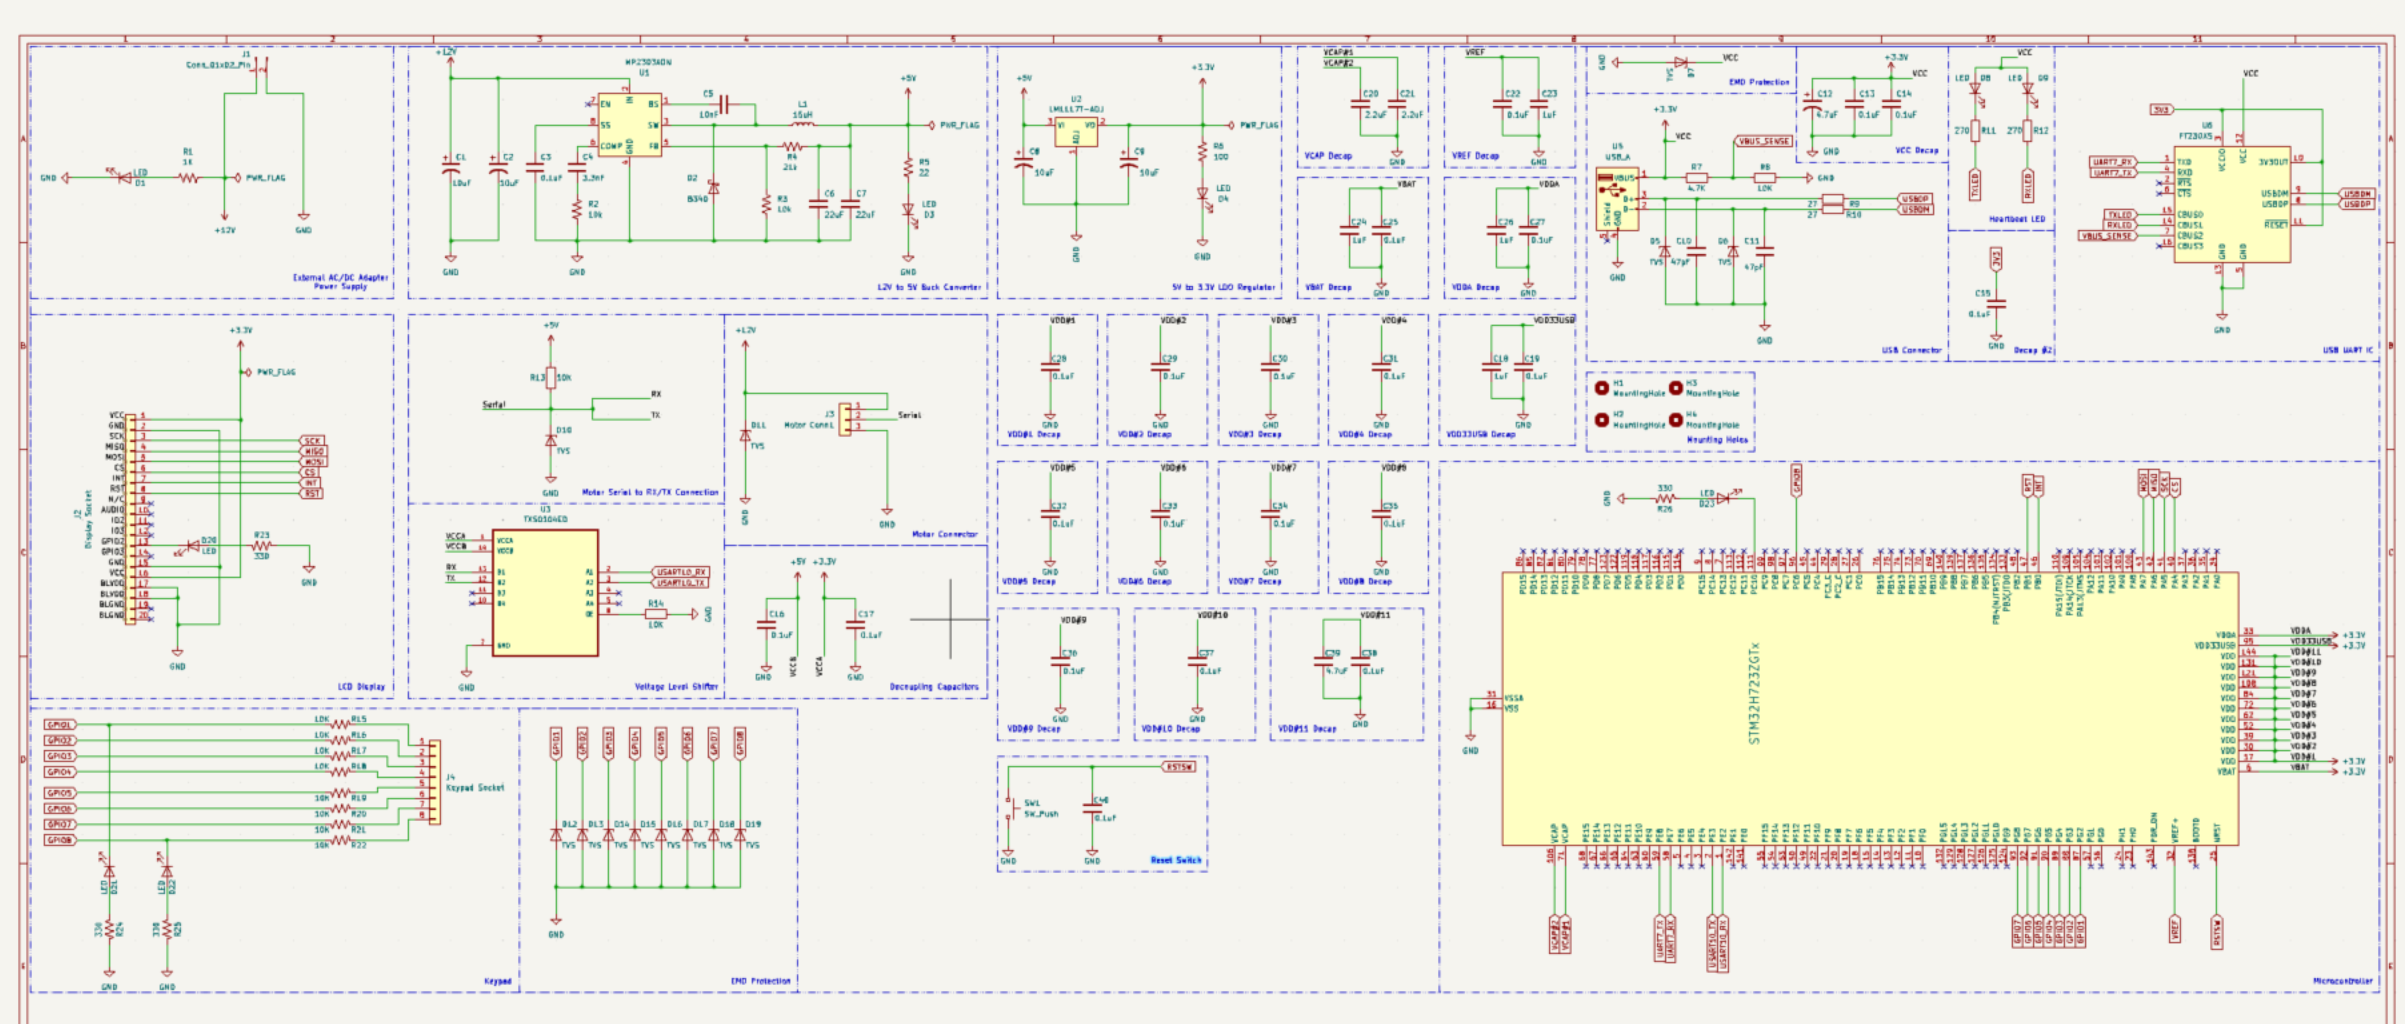Screen dimensions: 2405x1024
Task: Select the R1 1k resistor near LED D1
Action: 188,178
